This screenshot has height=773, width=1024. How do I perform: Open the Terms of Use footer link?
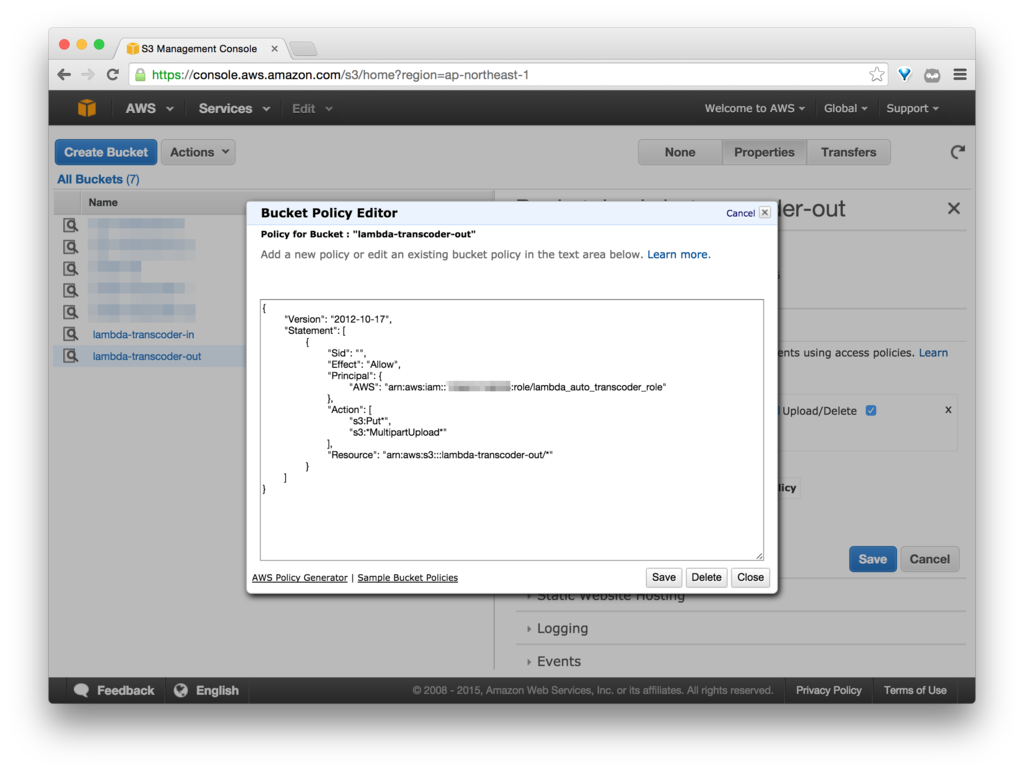[915, 690]
